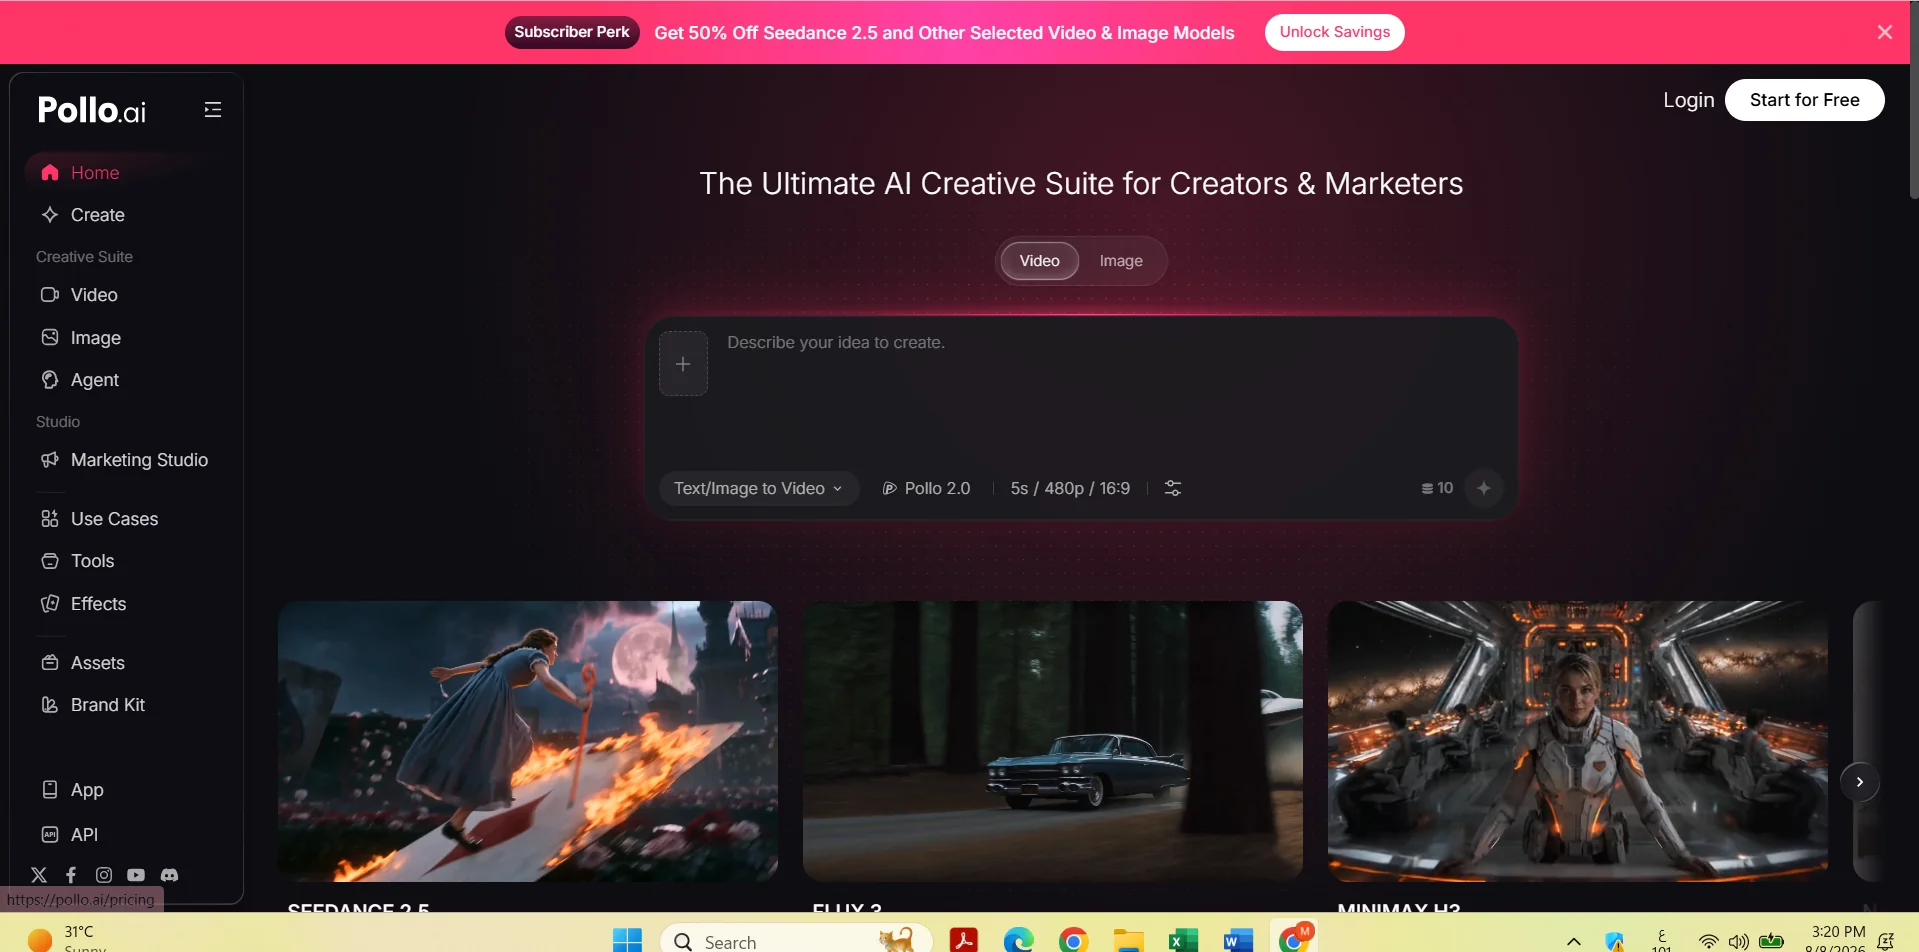The width and height of the screenshot is (1919, 952).
Task: Open Pollo.ai's X (Twitter) page
Action: click(x=39, y=875)
